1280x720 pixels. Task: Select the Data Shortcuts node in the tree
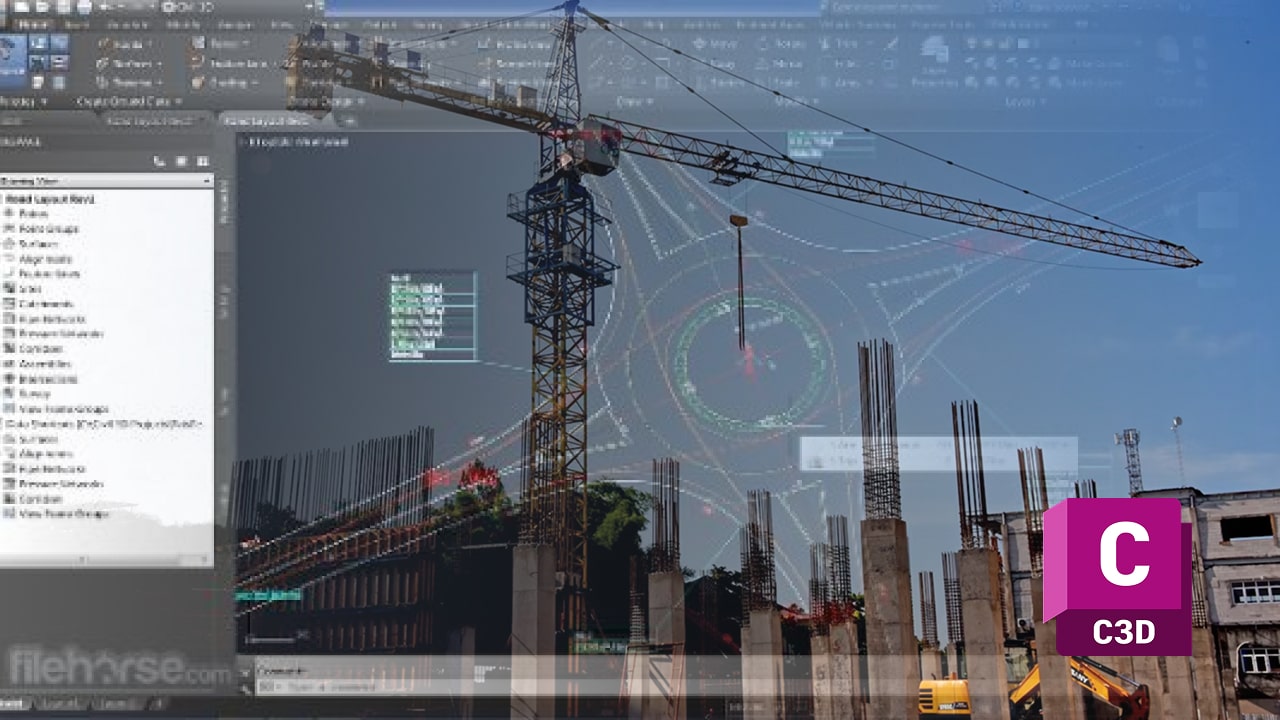point(104,424)
